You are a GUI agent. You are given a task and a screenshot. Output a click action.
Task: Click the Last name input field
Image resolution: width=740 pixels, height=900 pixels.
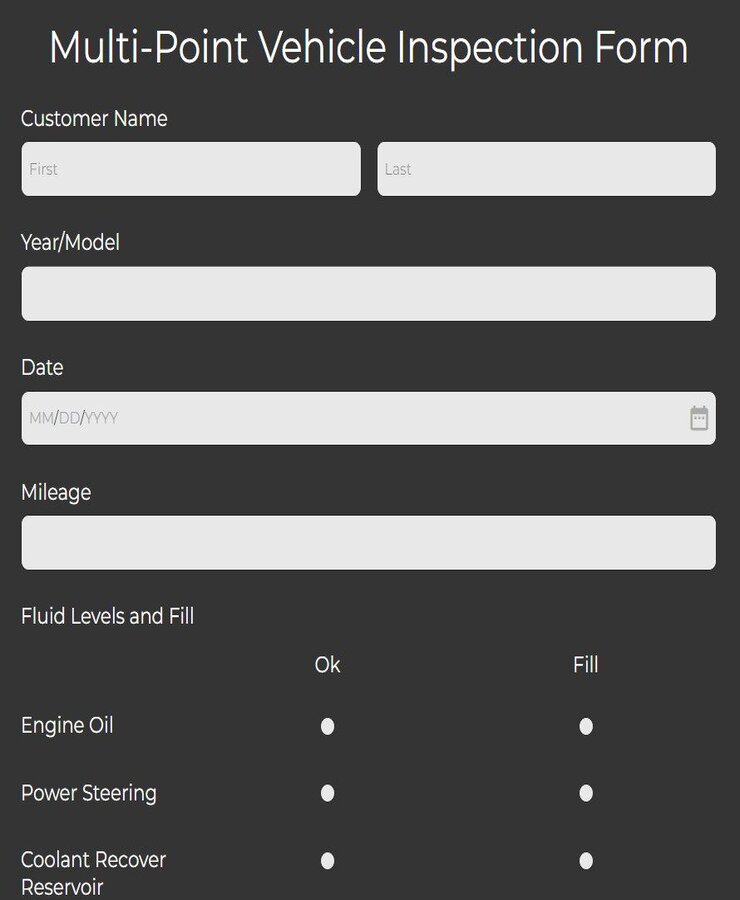pyautogui.click(x=546, y=168)
